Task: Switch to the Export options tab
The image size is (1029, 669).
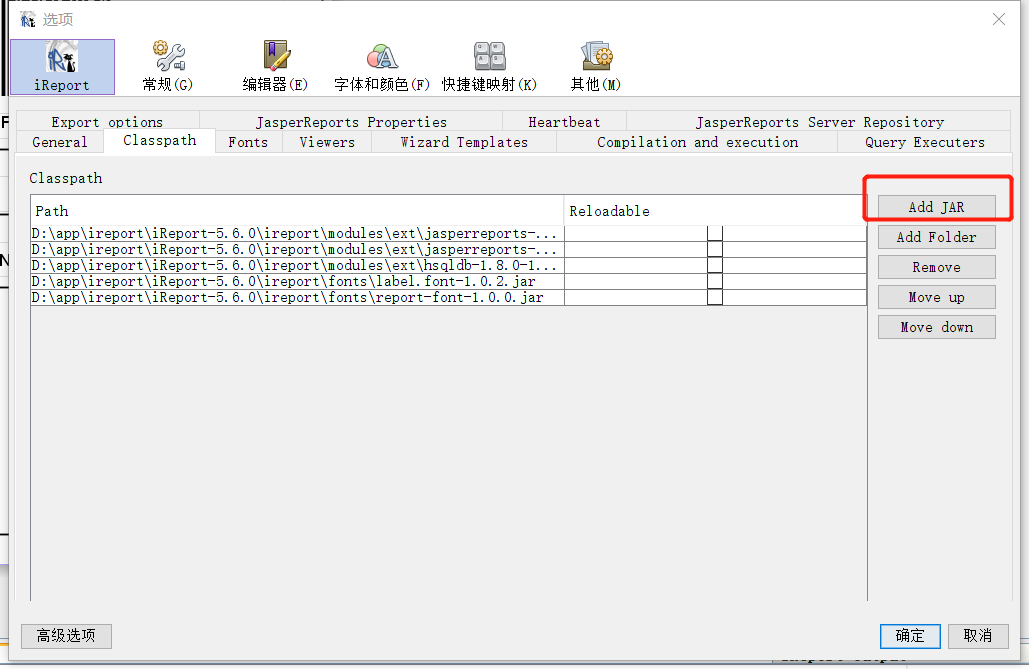Action: [107, 121]
